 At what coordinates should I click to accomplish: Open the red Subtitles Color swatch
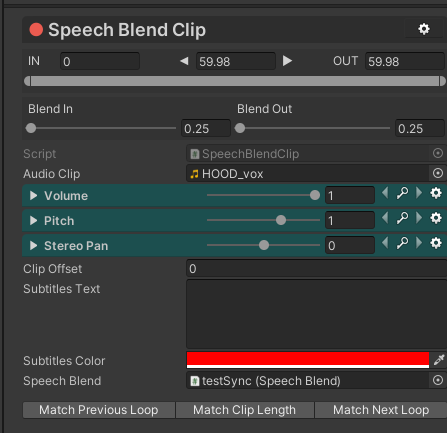click(308, 360)
